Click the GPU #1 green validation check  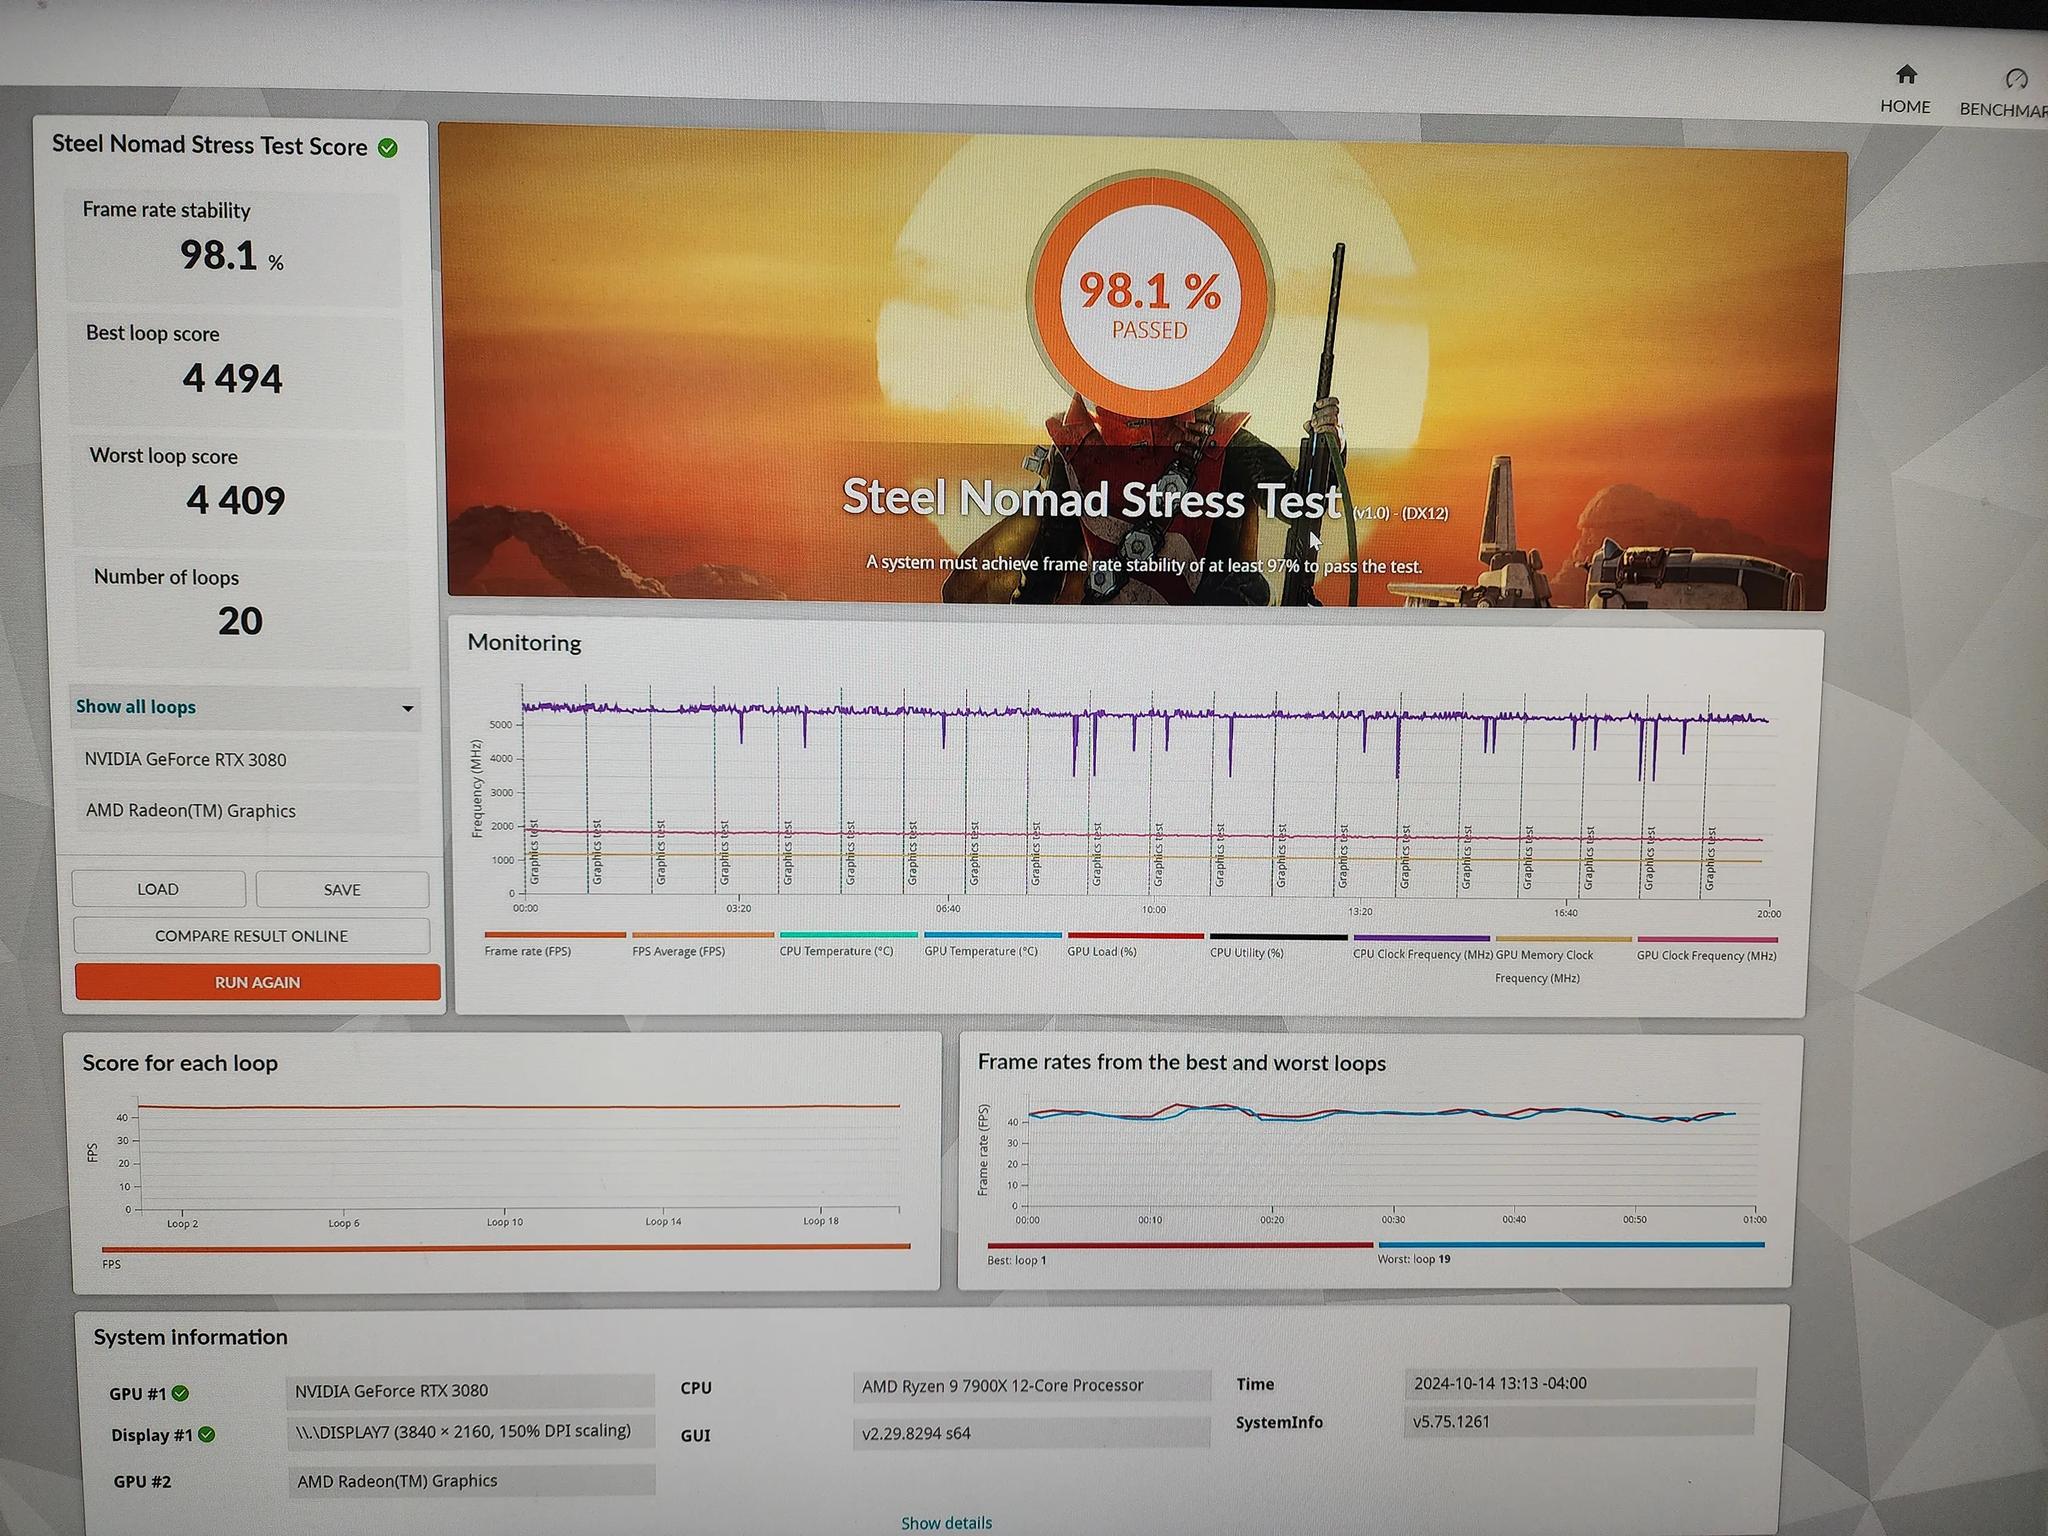(181, 1393)
